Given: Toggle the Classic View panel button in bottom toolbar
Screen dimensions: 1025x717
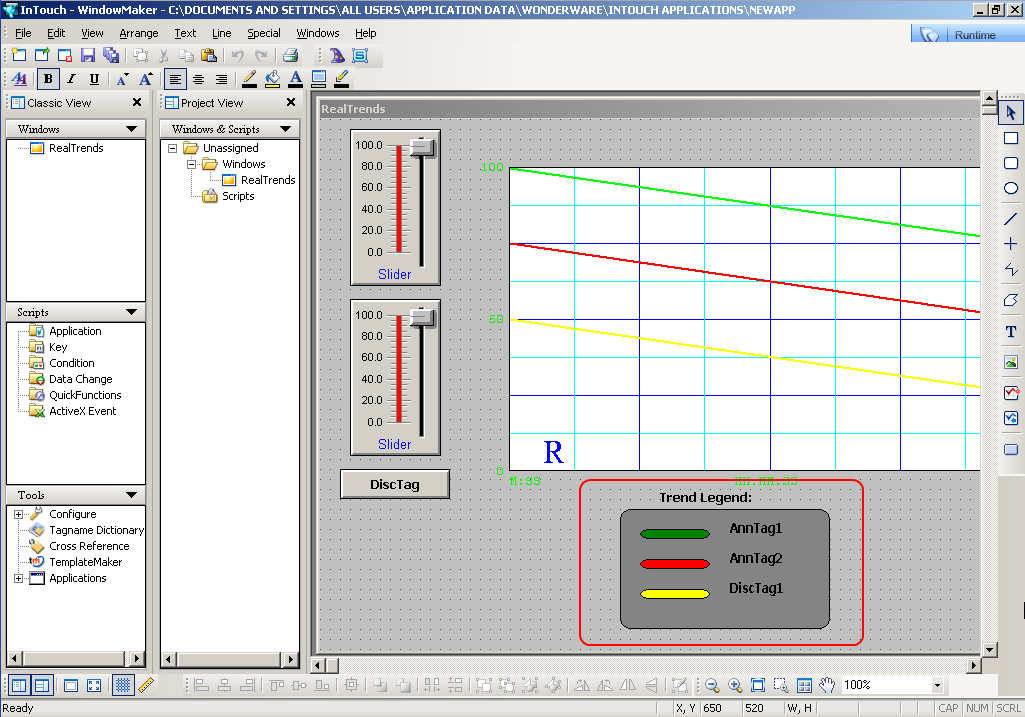Looking at the screenshot, I should click(x=19, y=685).
